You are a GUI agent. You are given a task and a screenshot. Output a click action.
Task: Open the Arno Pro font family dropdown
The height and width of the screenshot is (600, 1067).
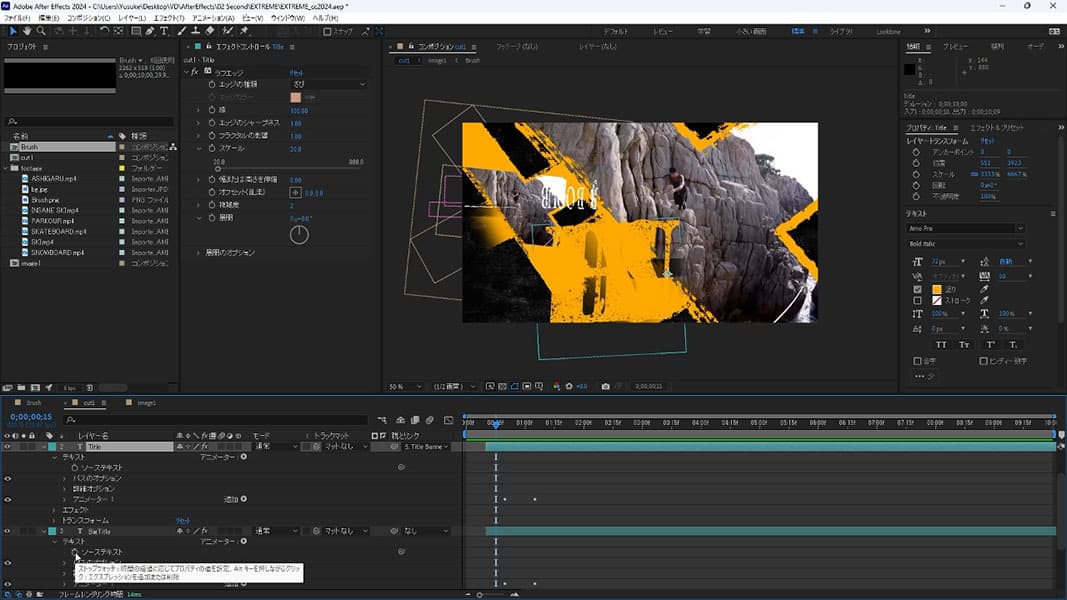click(965, 229)
